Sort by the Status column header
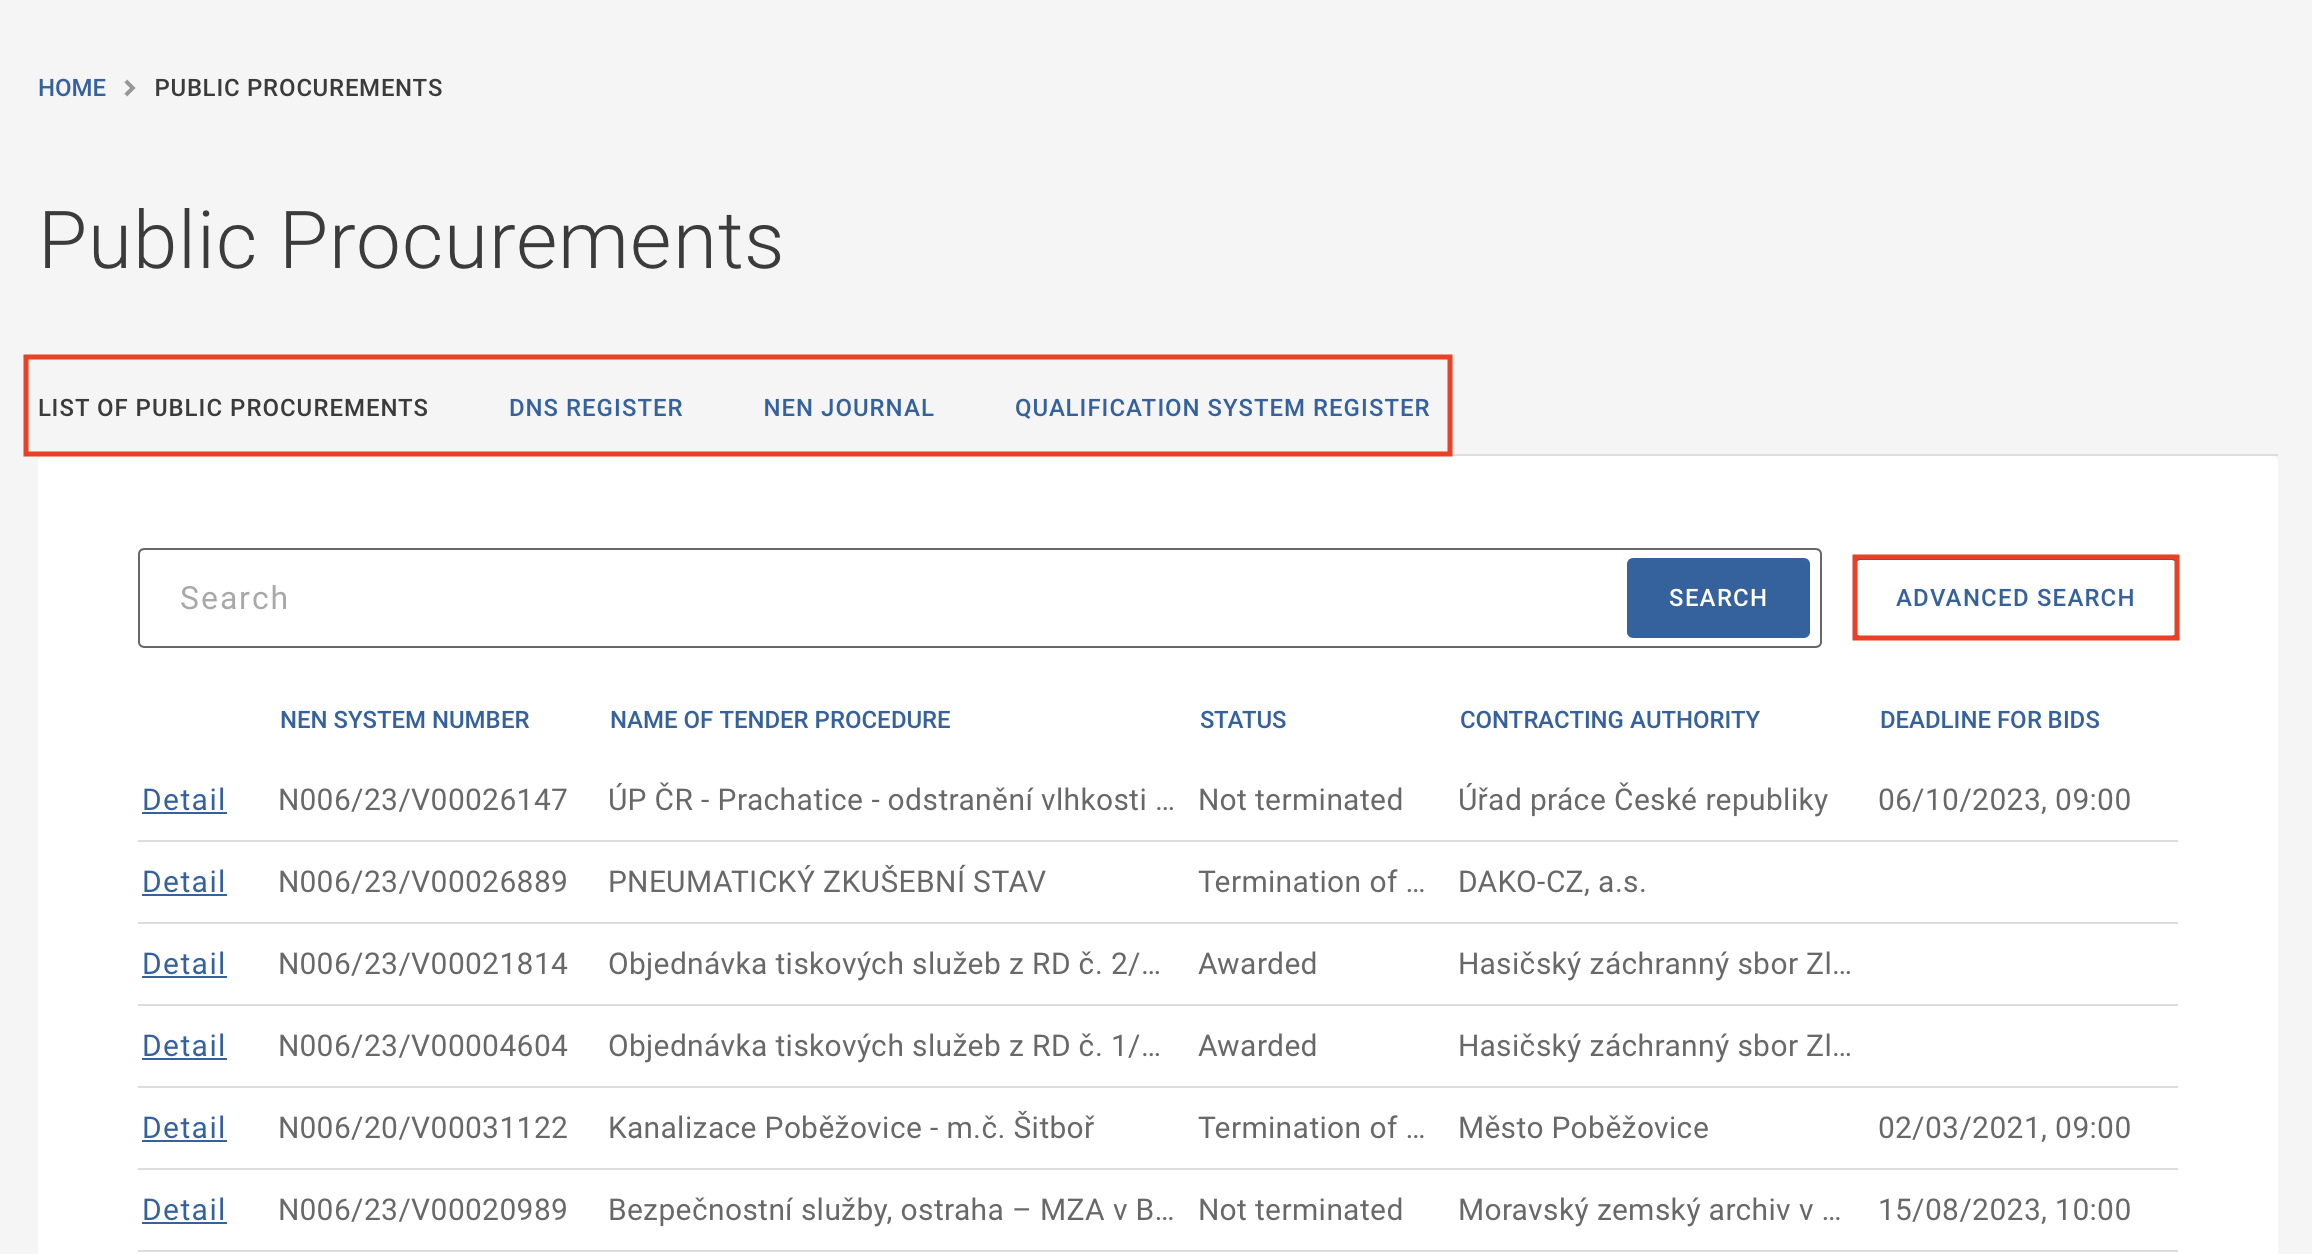Viewport: 2312px width, 1254px height. [x=1242, y=720]
